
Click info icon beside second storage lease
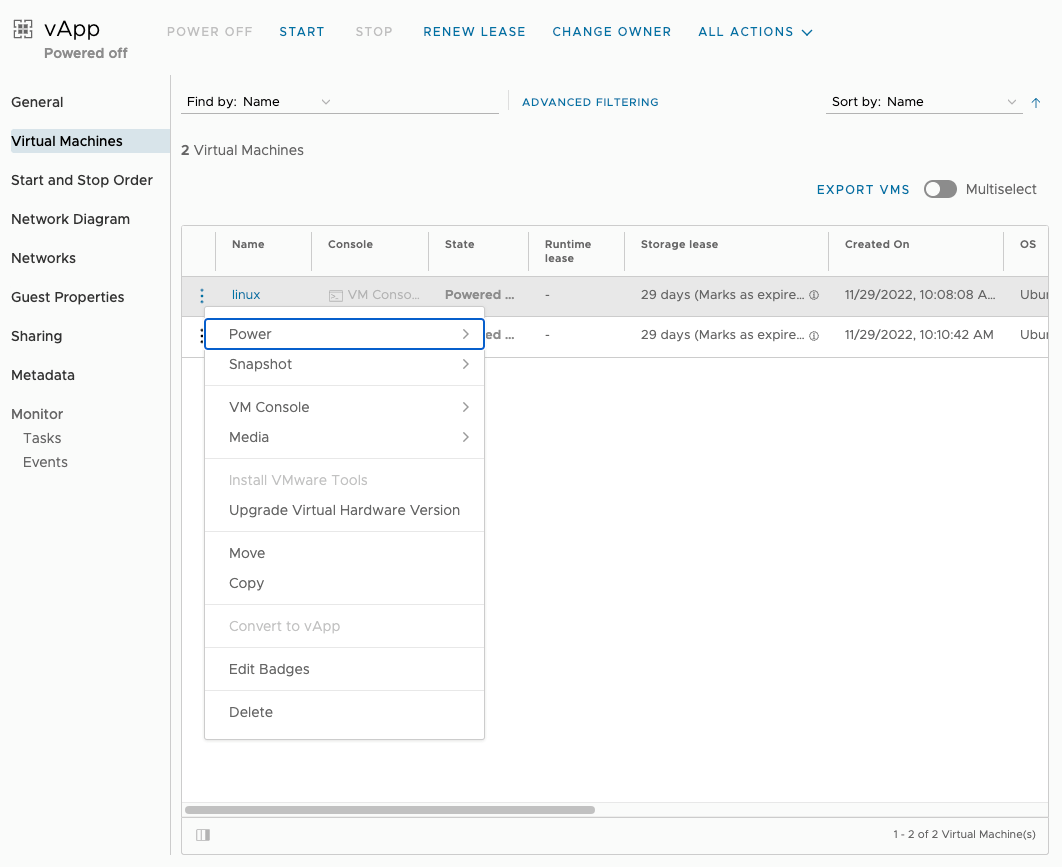(814, 336)
